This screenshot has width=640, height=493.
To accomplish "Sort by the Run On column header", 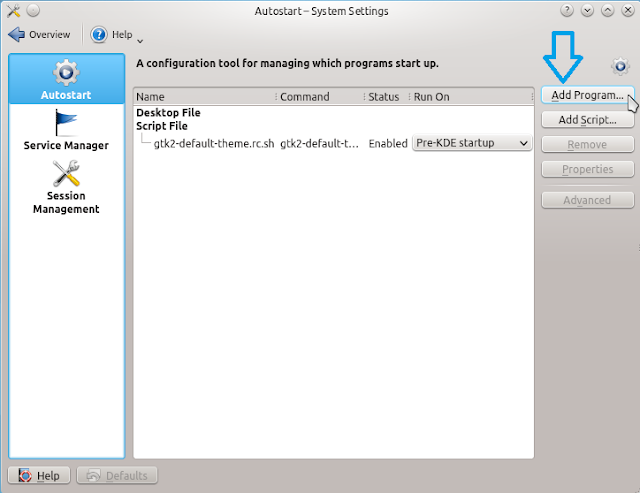I will pyautogui.click(x=472, y=97).
